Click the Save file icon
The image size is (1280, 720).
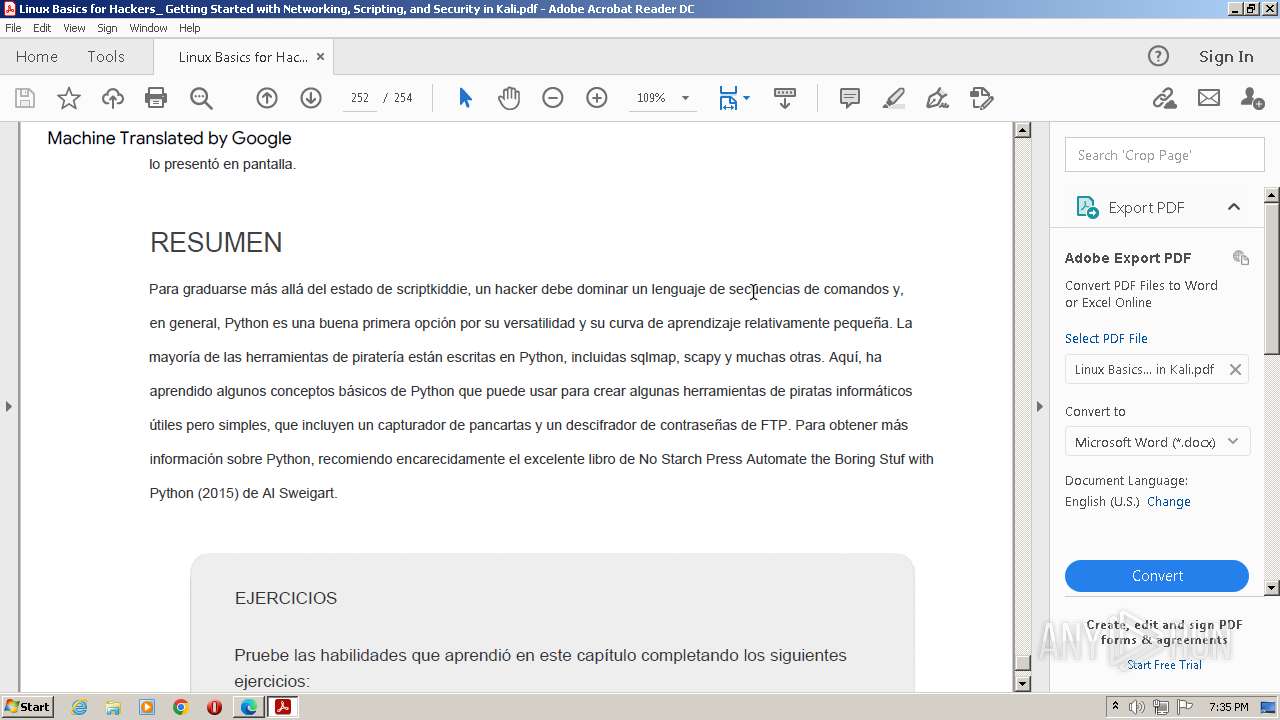pos(25,98)
